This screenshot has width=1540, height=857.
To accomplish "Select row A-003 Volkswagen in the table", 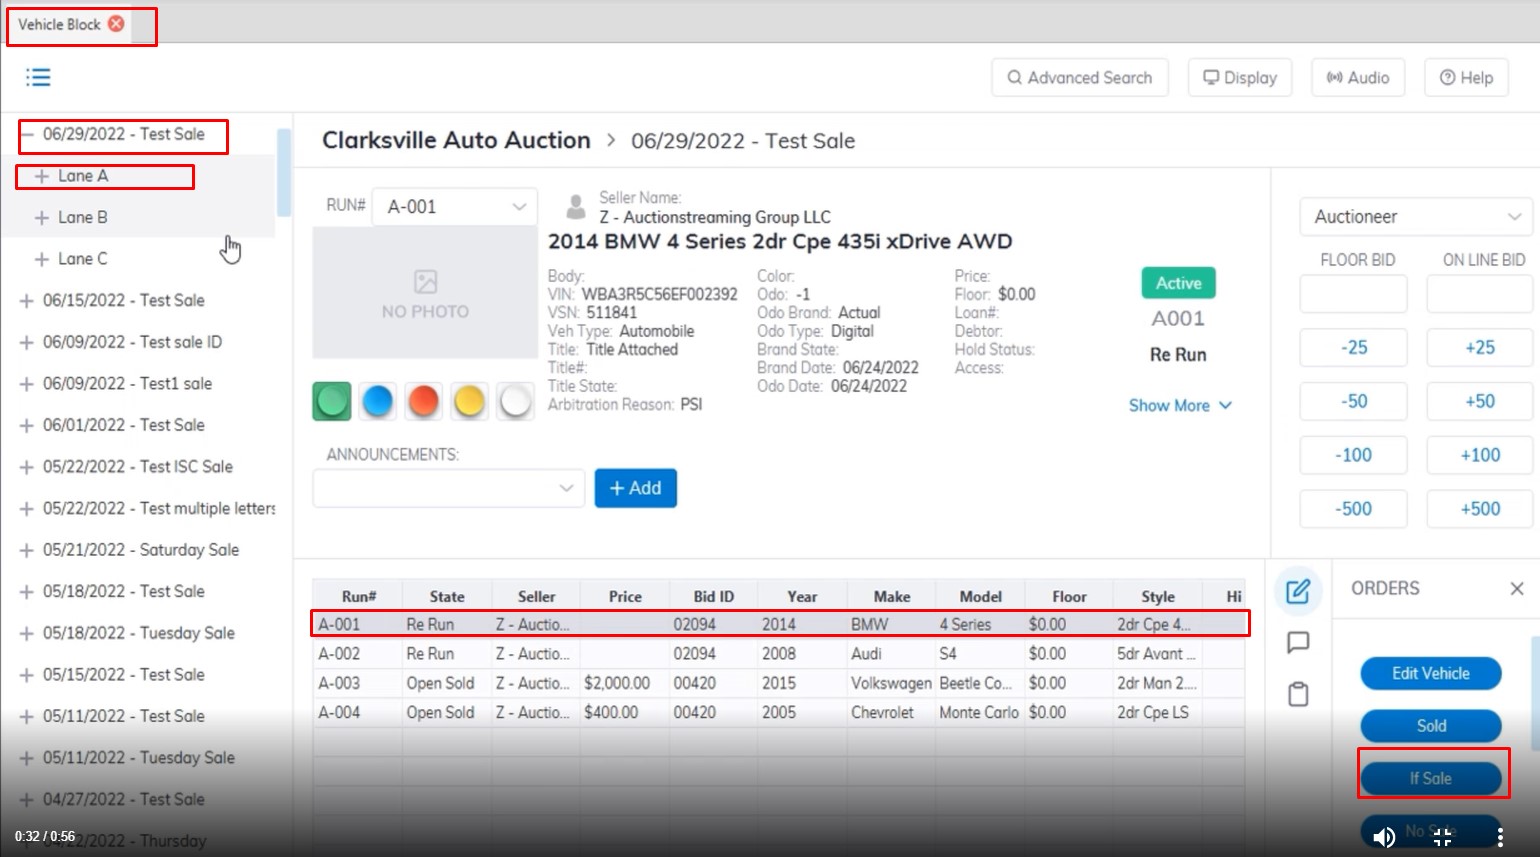I will [778, 683].
